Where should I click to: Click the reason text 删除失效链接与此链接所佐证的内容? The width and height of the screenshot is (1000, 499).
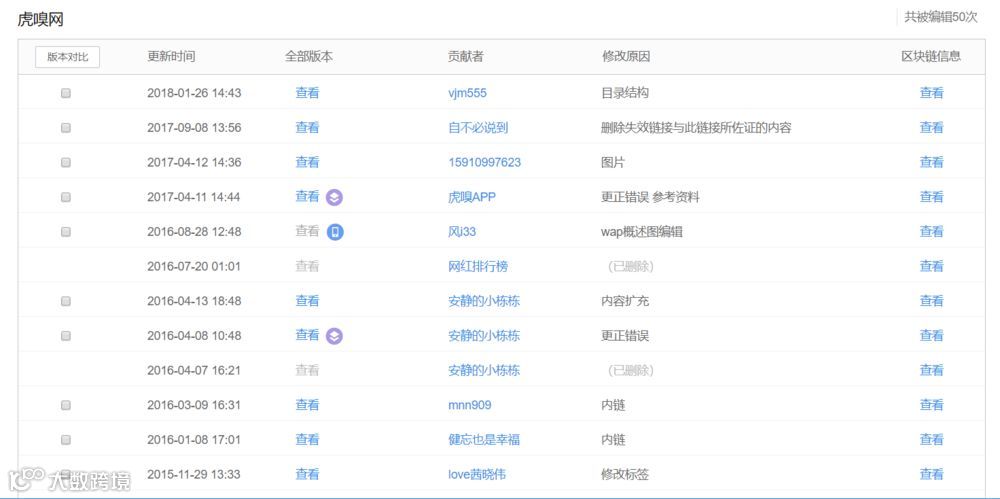tap(696, 128)
